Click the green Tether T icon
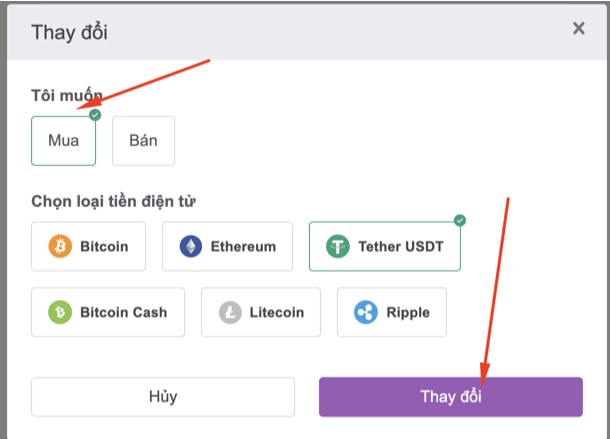 [x=338, y=246]
